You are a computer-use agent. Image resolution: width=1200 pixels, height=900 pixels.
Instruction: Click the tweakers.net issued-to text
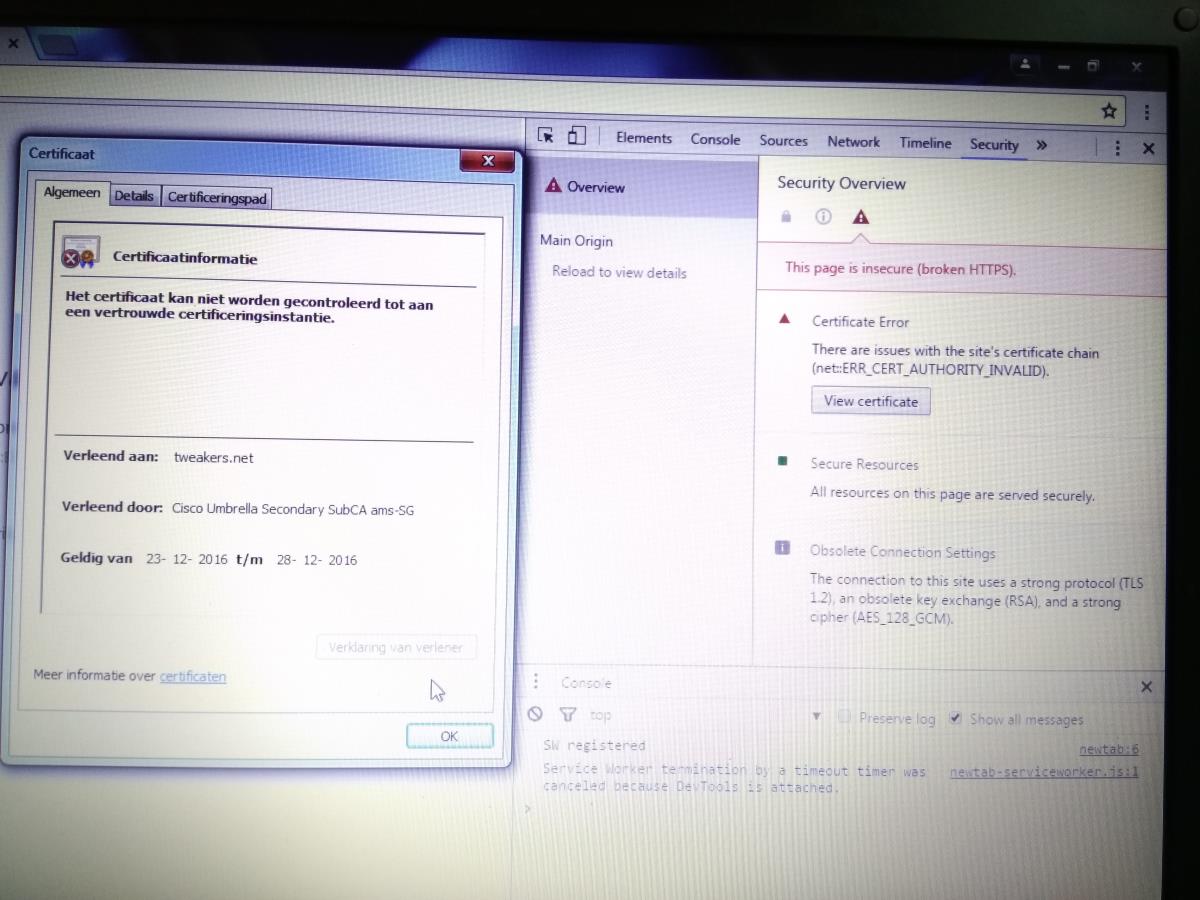pyautogui.click(x=213, y=457)
